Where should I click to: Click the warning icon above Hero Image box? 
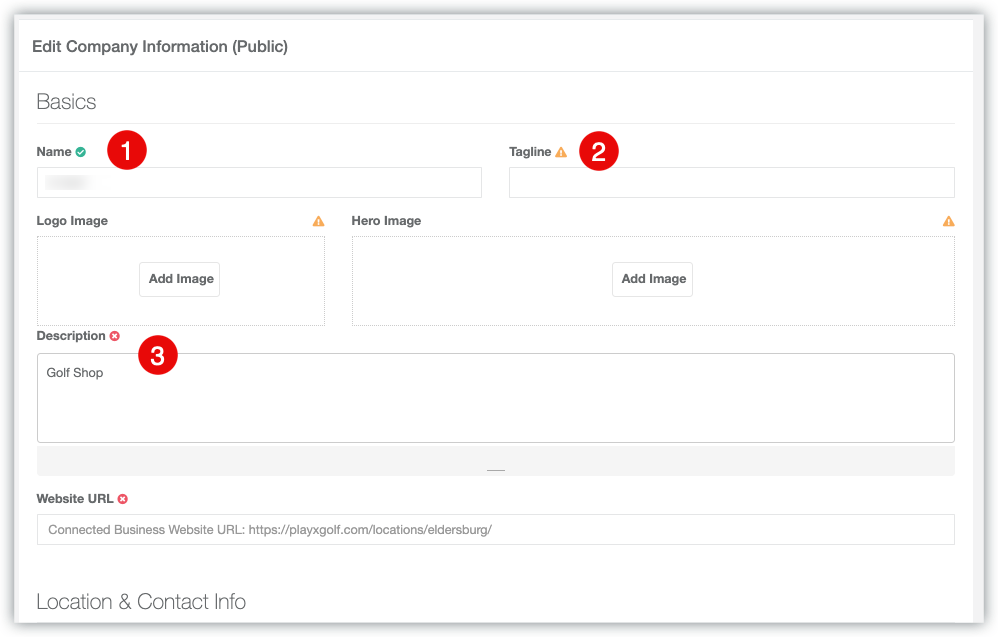coord(948,221)
